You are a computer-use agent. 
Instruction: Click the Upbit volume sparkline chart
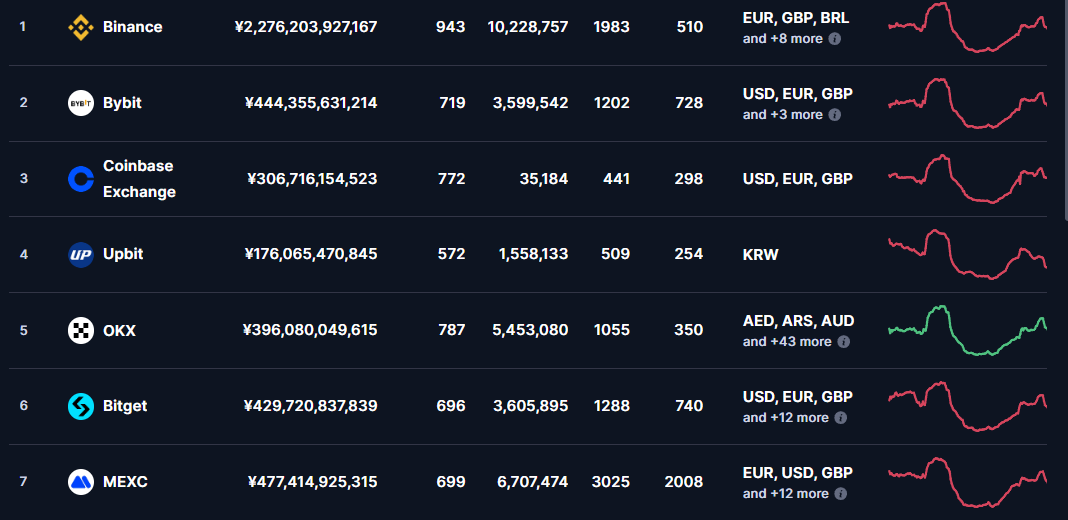coord(967,255)
